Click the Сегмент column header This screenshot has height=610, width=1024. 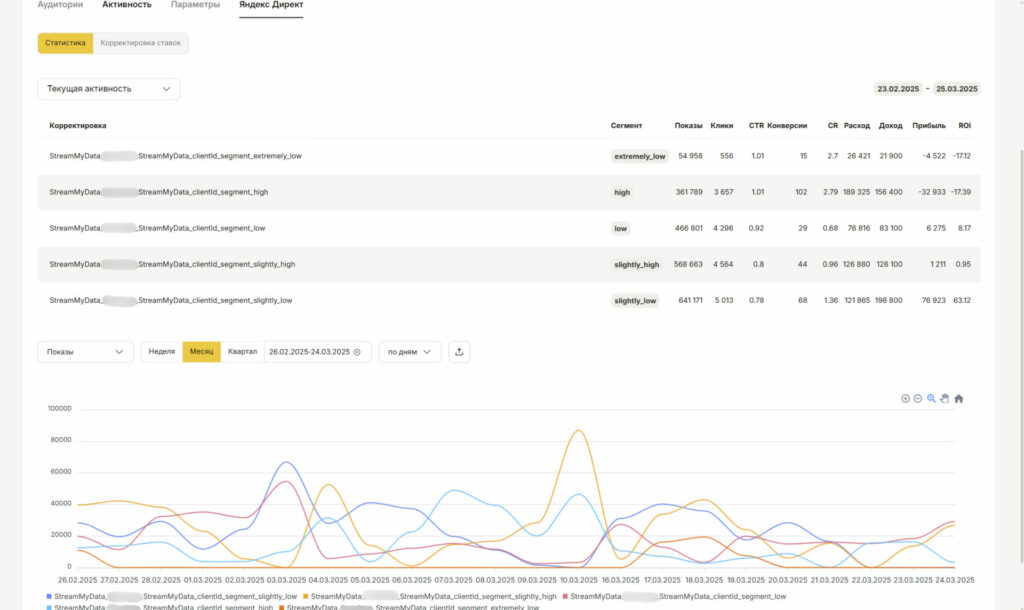tap(626, 125)
